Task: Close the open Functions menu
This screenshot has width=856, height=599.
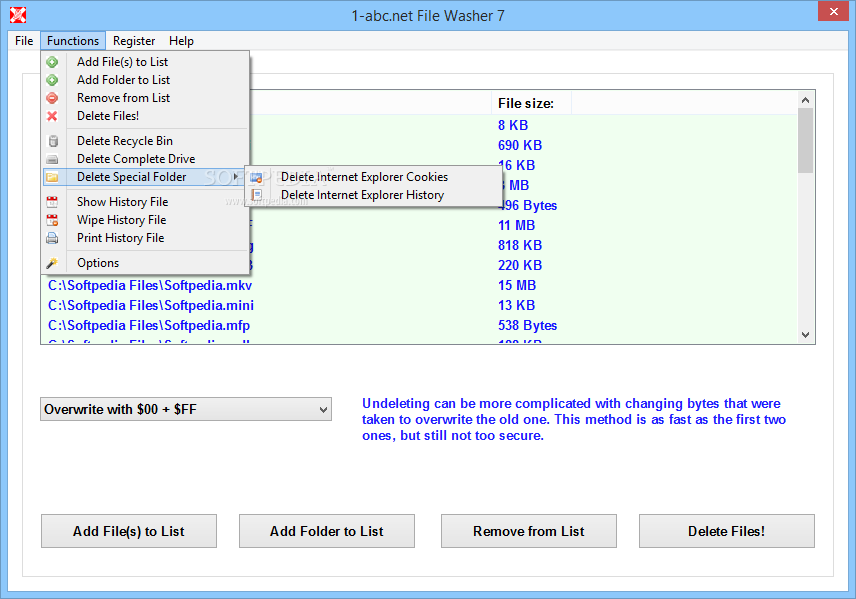Action: pos(73,41)
